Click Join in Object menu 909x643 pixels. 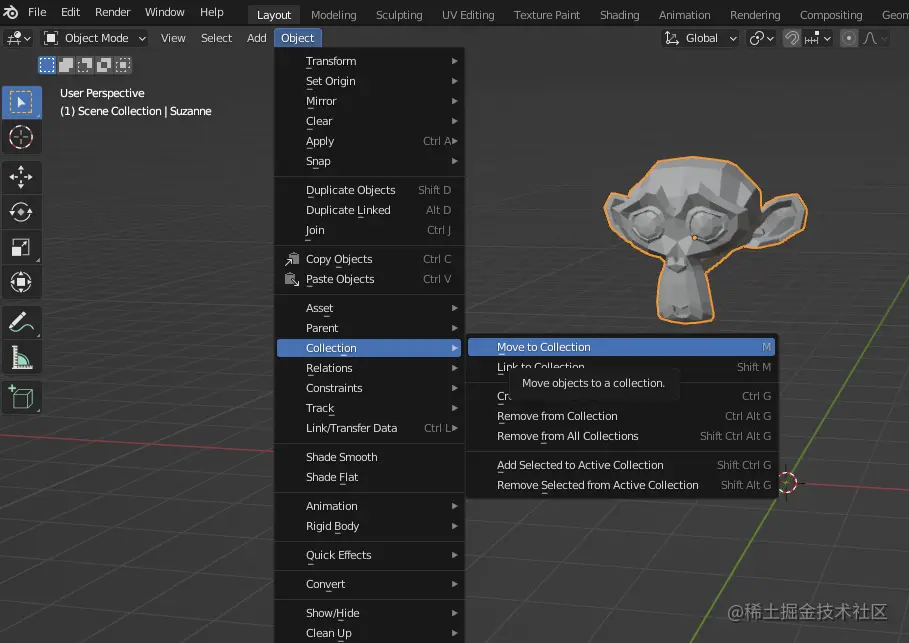(x=369, y=230)
